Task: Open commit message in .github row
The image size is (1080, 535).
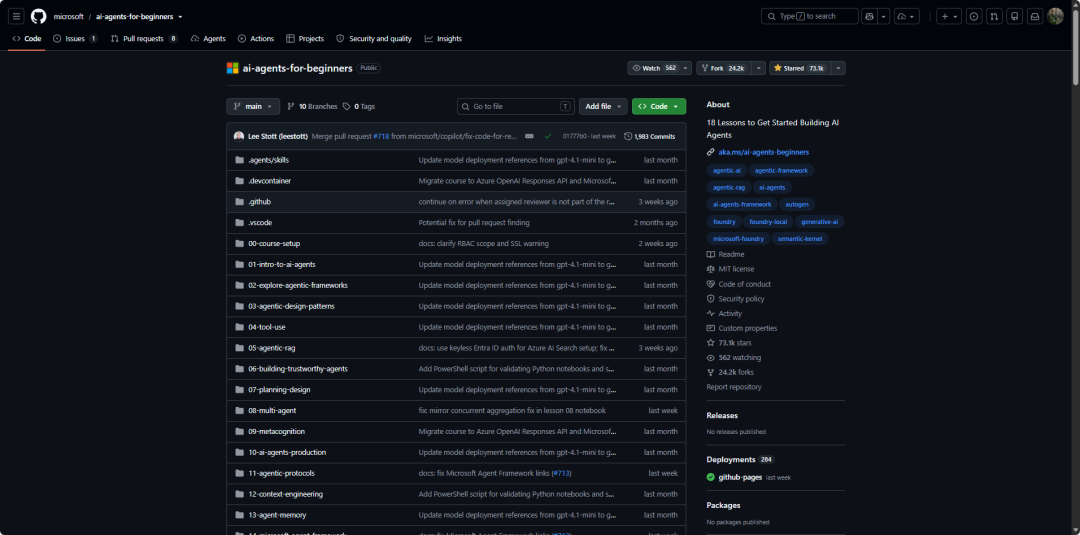Action: pyautogui.click(x=517, y=202)
